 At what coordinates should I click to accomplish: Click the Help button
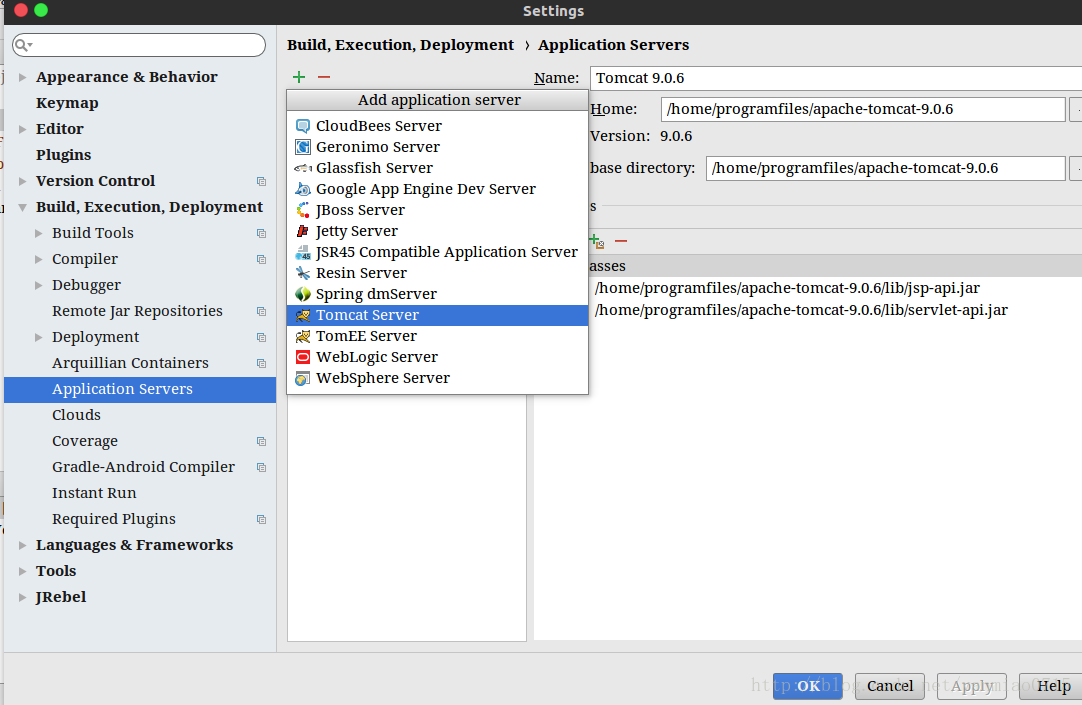(1053, 686)
